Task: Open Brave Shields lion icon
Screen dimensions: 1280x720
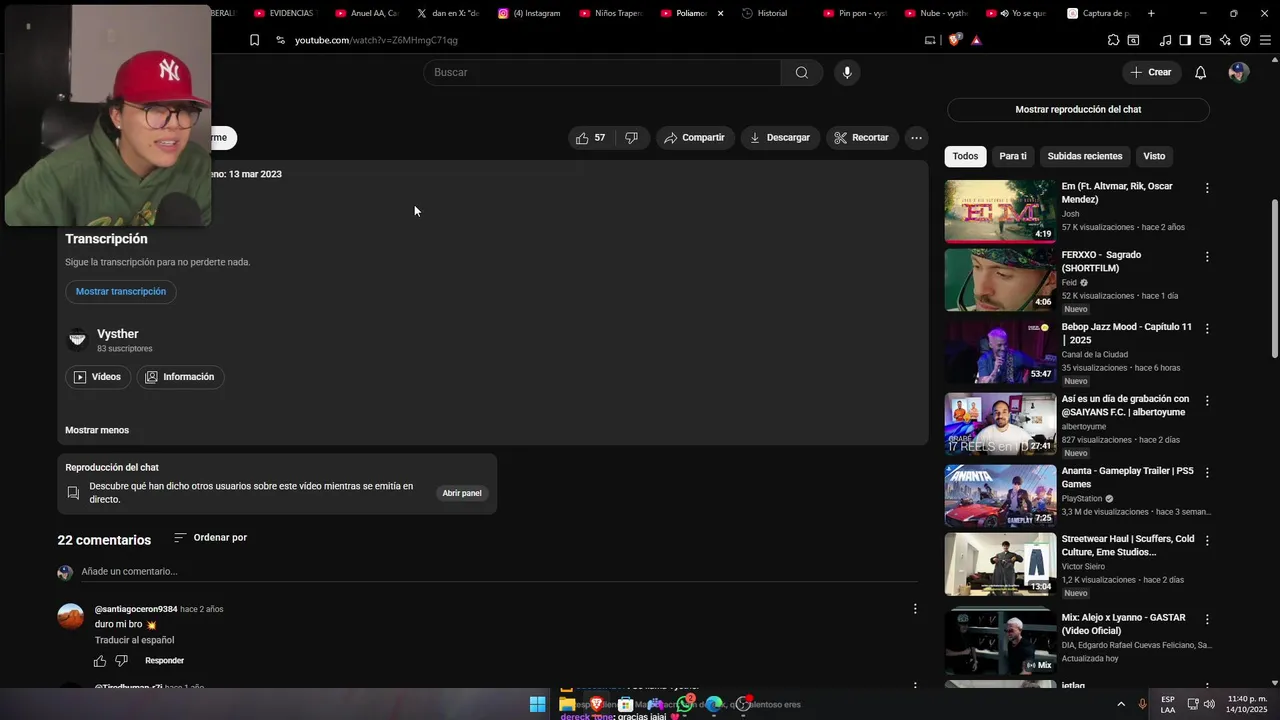Action: 954,40
